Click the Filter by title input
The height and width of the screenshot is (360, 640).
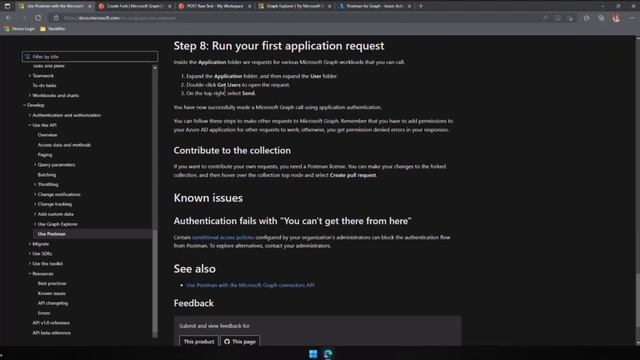click(x=90, y=57)
